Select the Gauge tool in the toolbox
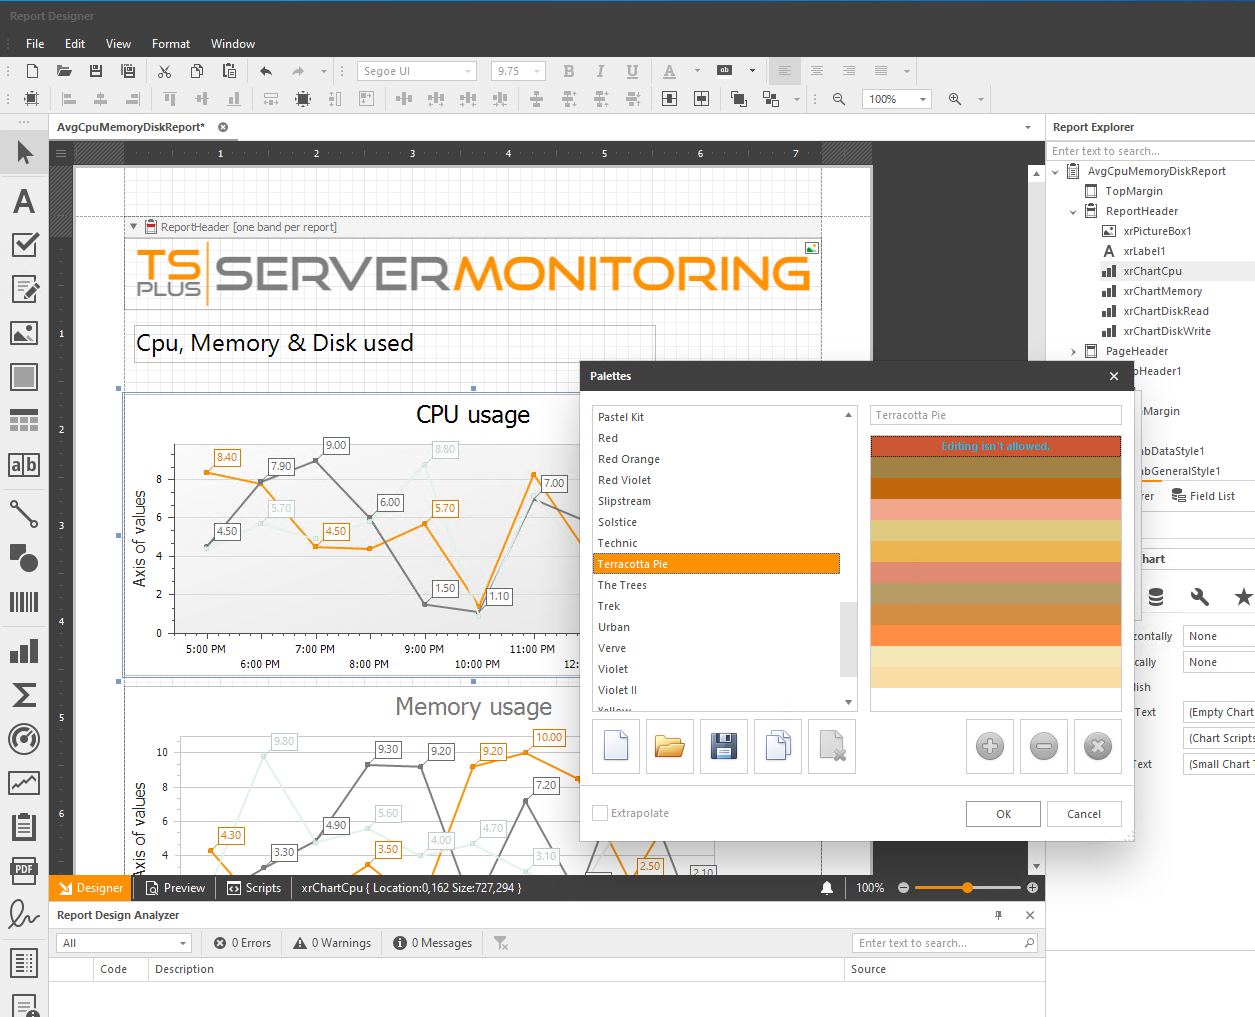The image size is (1255, 1017). pos(24,739)
